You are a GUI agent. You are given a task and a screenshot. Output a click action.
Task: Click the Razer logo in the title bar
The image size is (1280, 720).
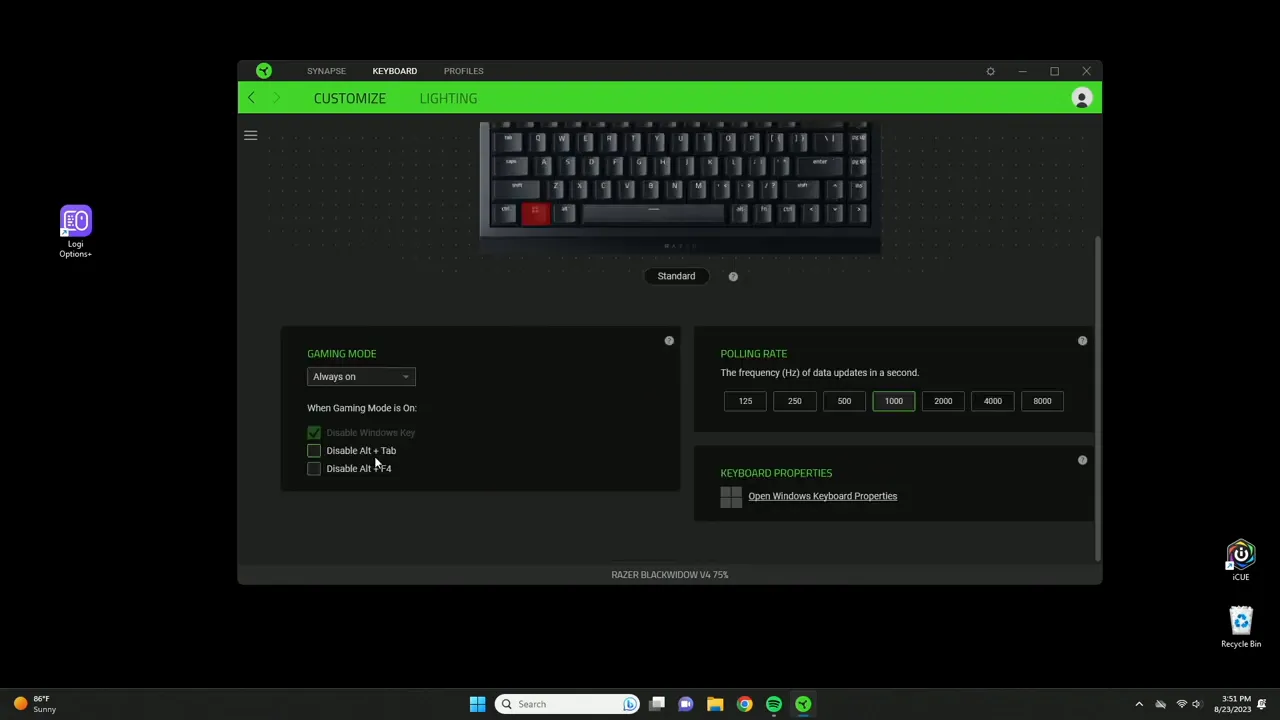(x=263, y=71)
